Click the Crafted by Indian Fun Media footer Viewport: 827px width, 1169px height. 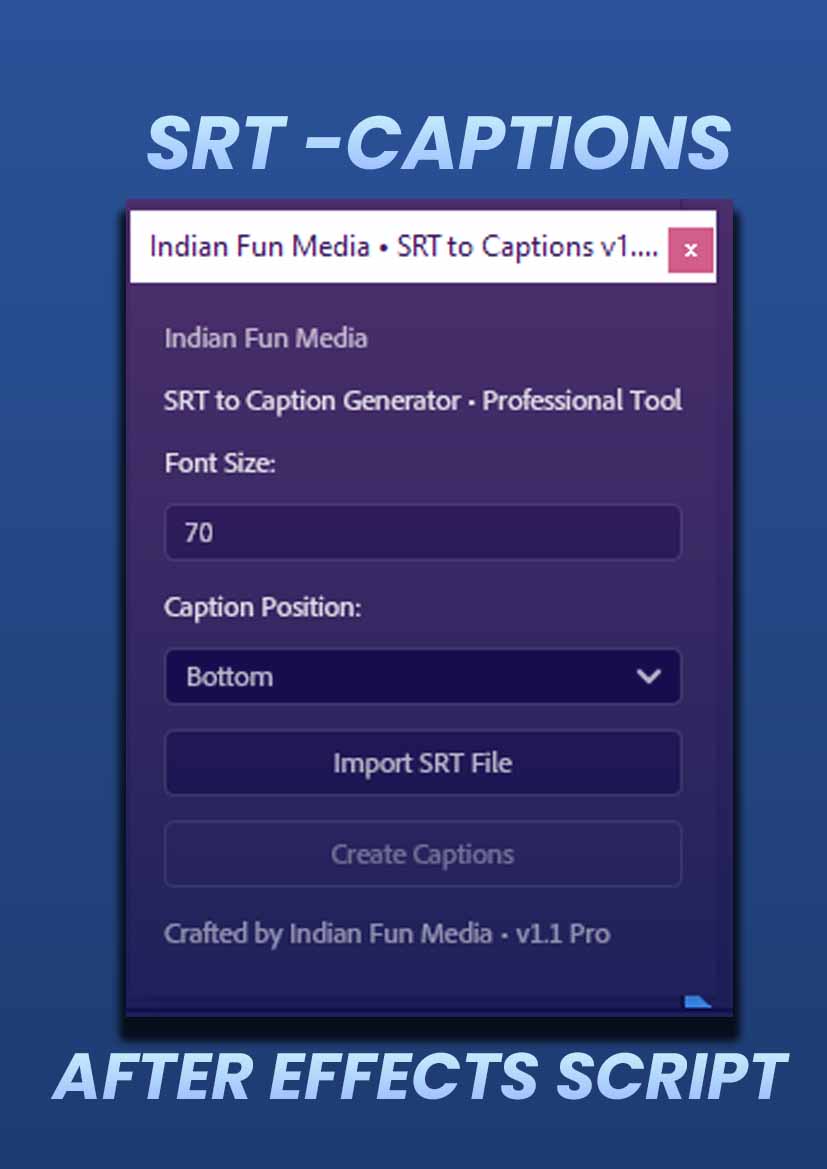[x=387, y=934]
